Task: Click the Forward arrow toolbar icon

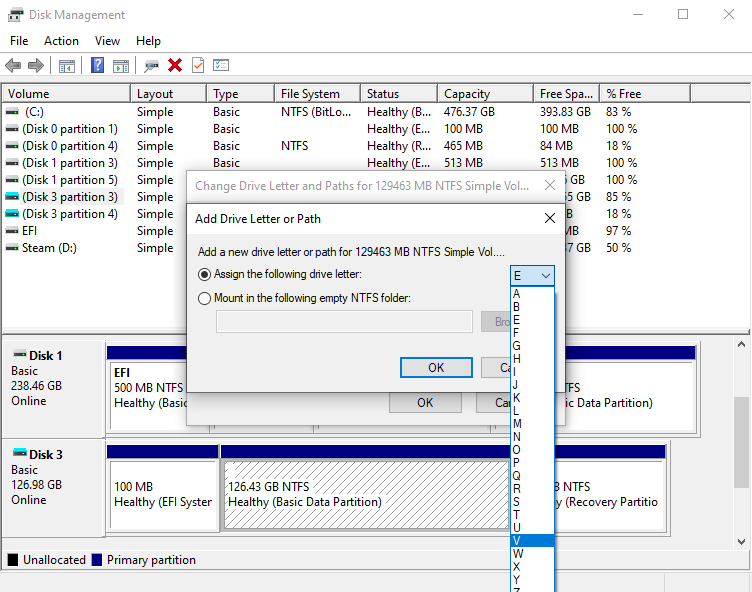Action: tap(36, 65)
